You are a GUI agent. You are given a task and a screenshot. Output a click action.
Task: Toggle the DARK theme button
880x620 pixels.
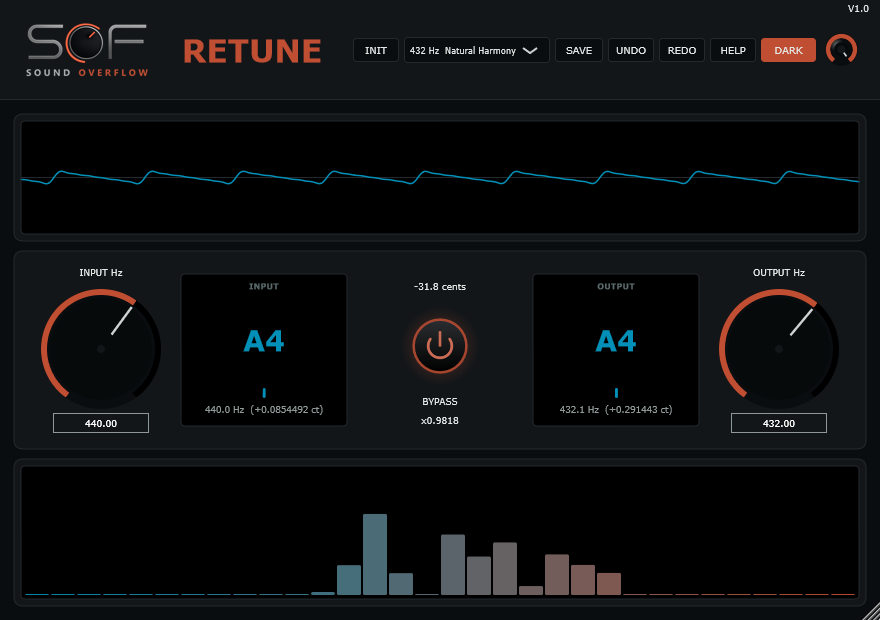[788, 50]
